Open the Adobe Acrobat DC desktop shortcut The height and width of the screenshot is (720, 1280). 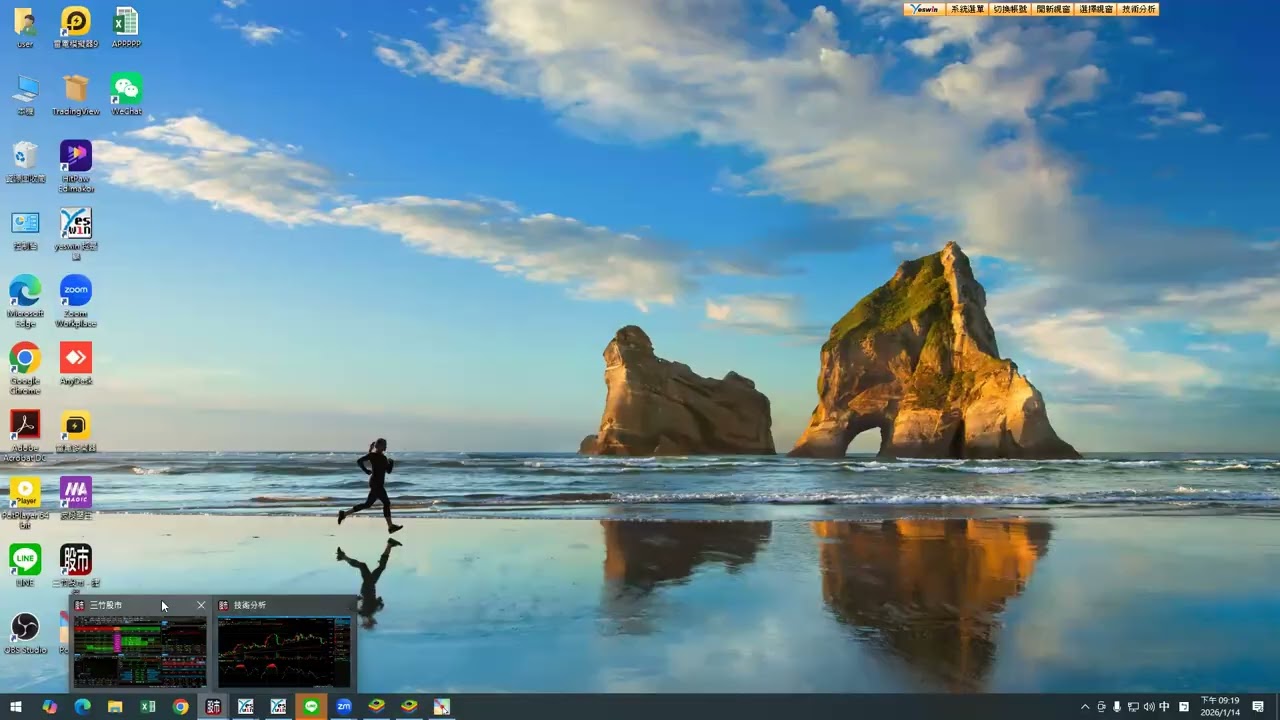[x=25, y=435]
